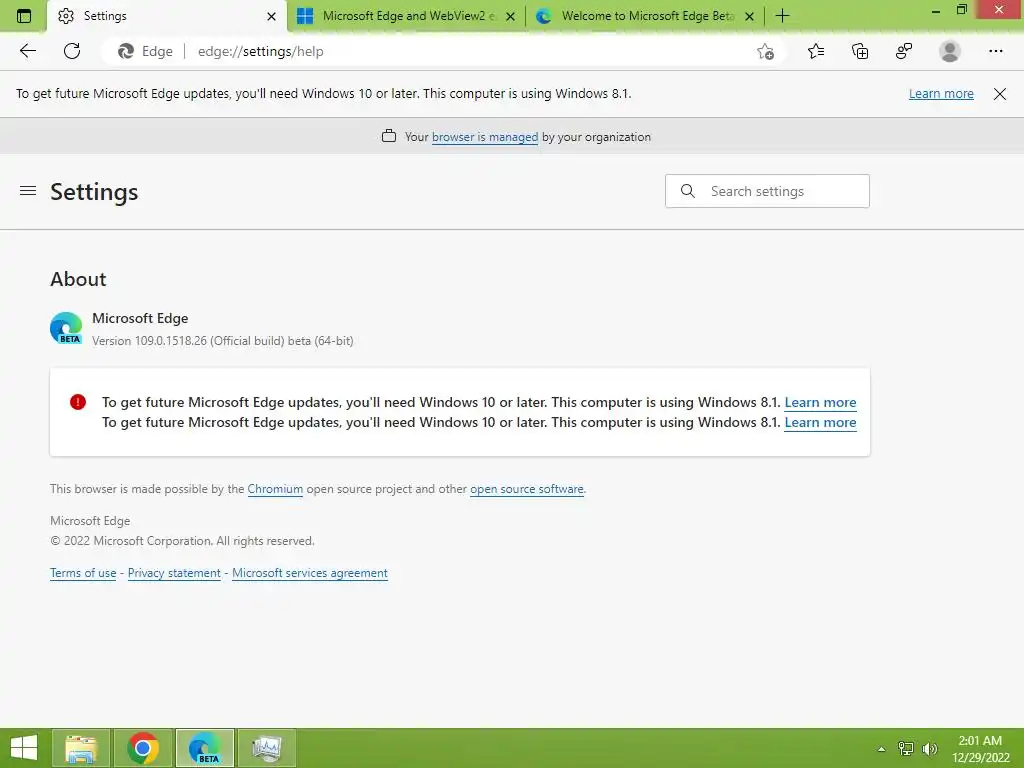Click second Learn more link in update box

click(820, 423)
